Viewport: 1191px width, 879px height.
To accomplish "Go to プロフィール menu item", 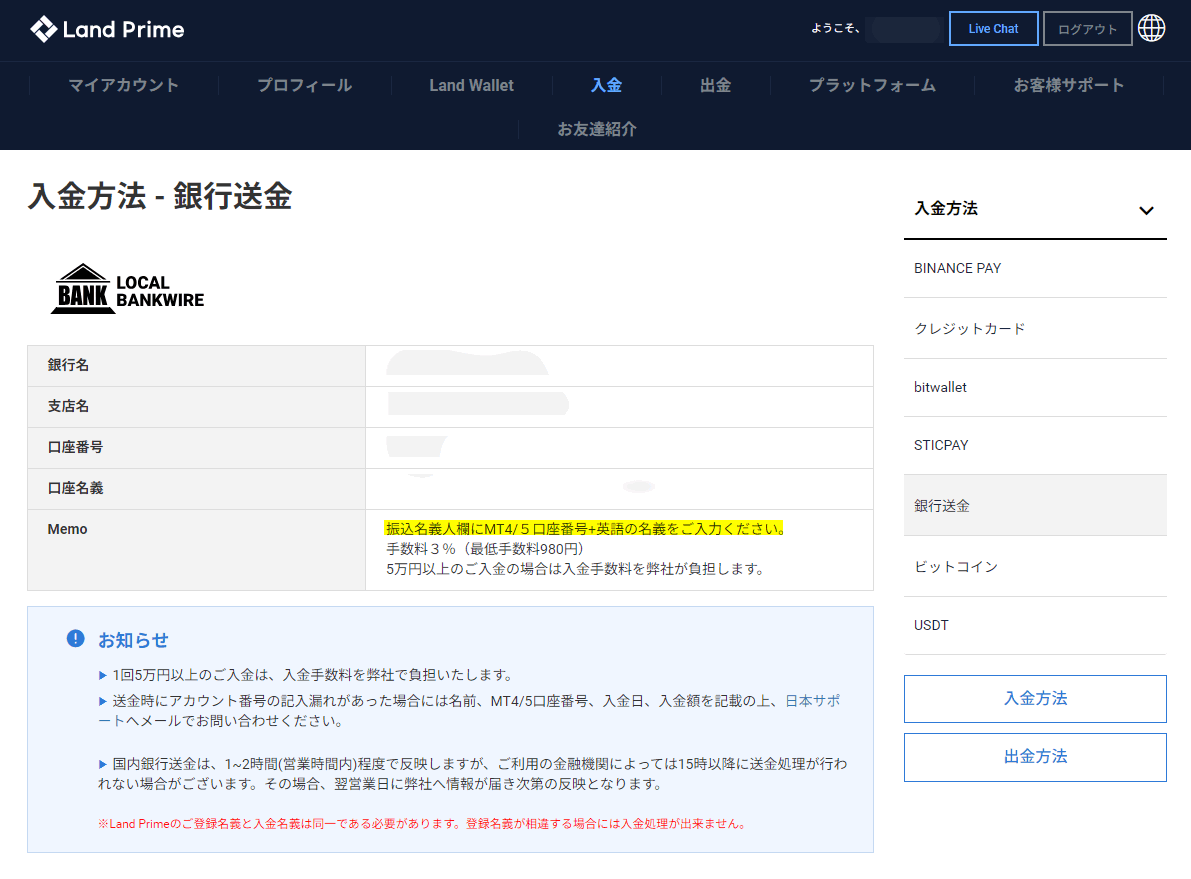I will click(305, 85).
